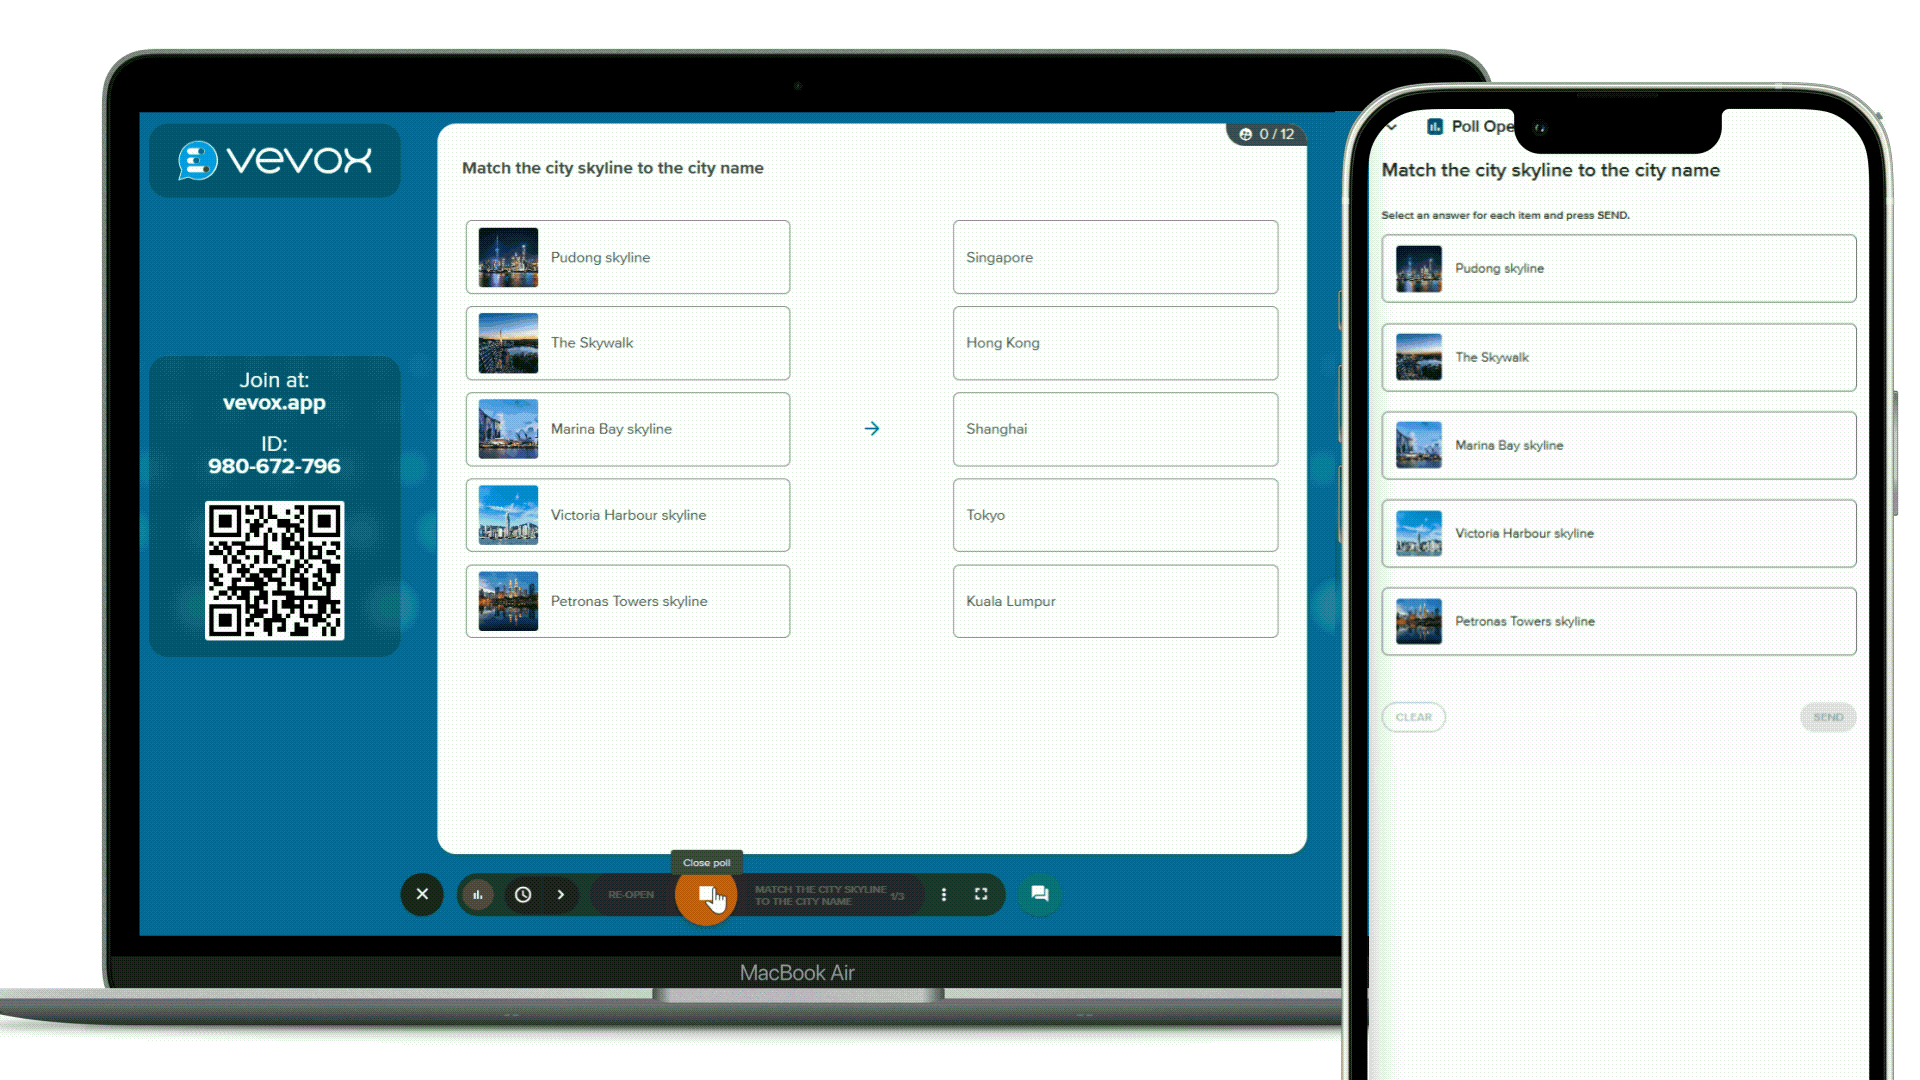Click the black X exit button
1920x1080 pixels.
(422, 894)
